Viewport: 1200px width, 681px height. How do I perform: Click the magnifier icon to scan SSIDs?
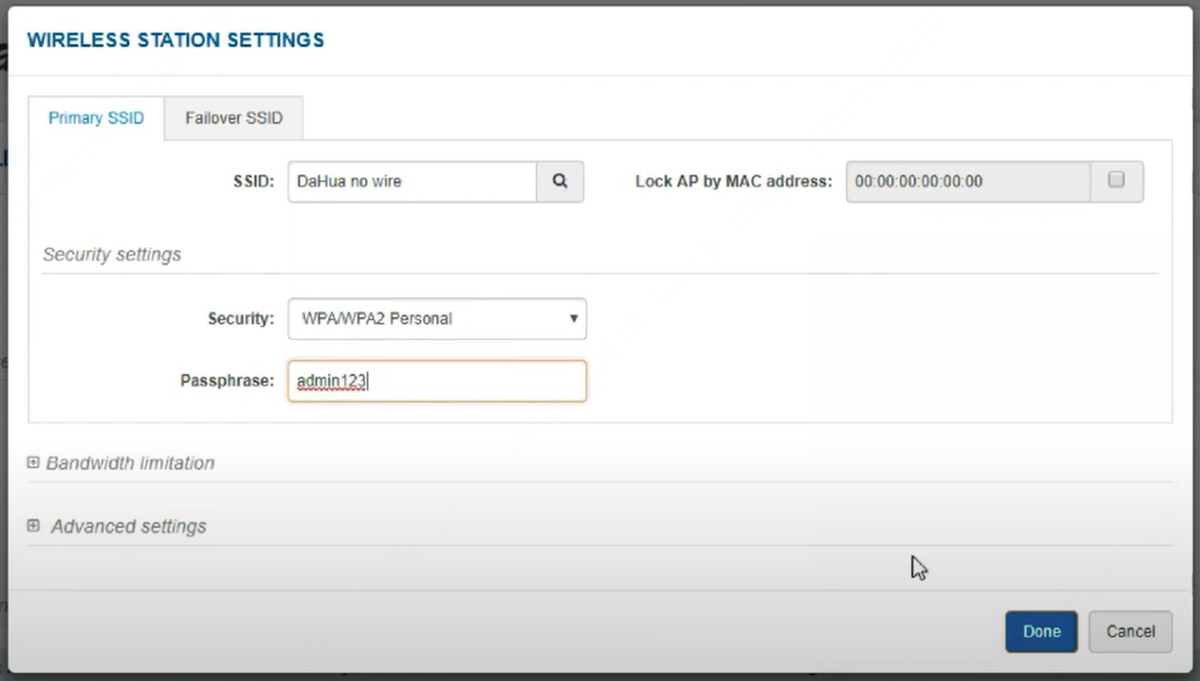coord(560,182)
